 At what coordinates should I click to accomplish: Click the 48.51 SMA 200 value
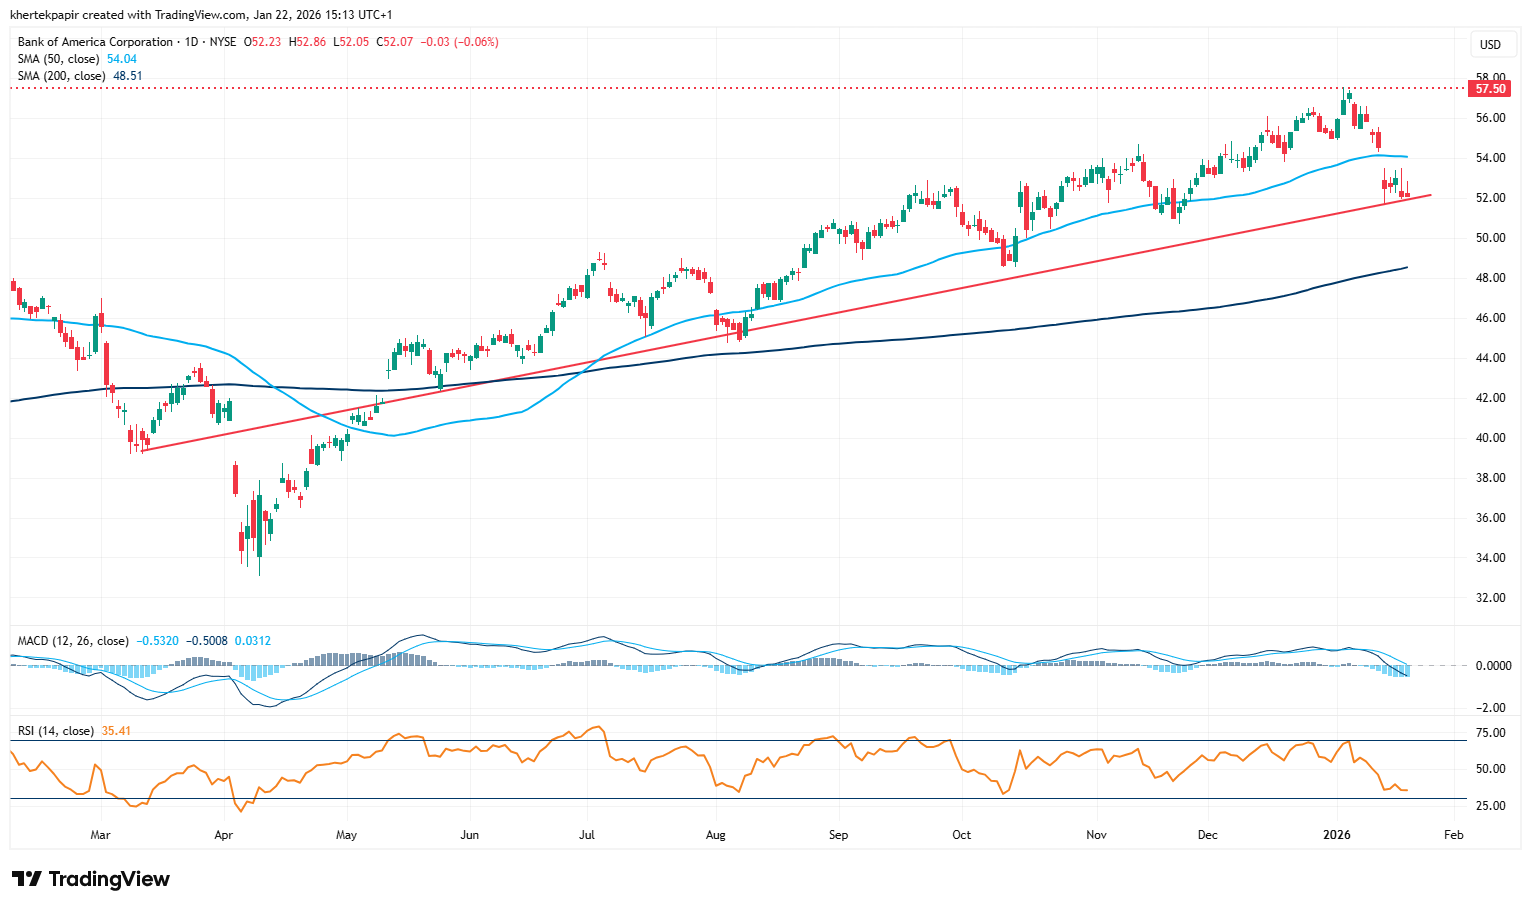click(x=127, y=76)
